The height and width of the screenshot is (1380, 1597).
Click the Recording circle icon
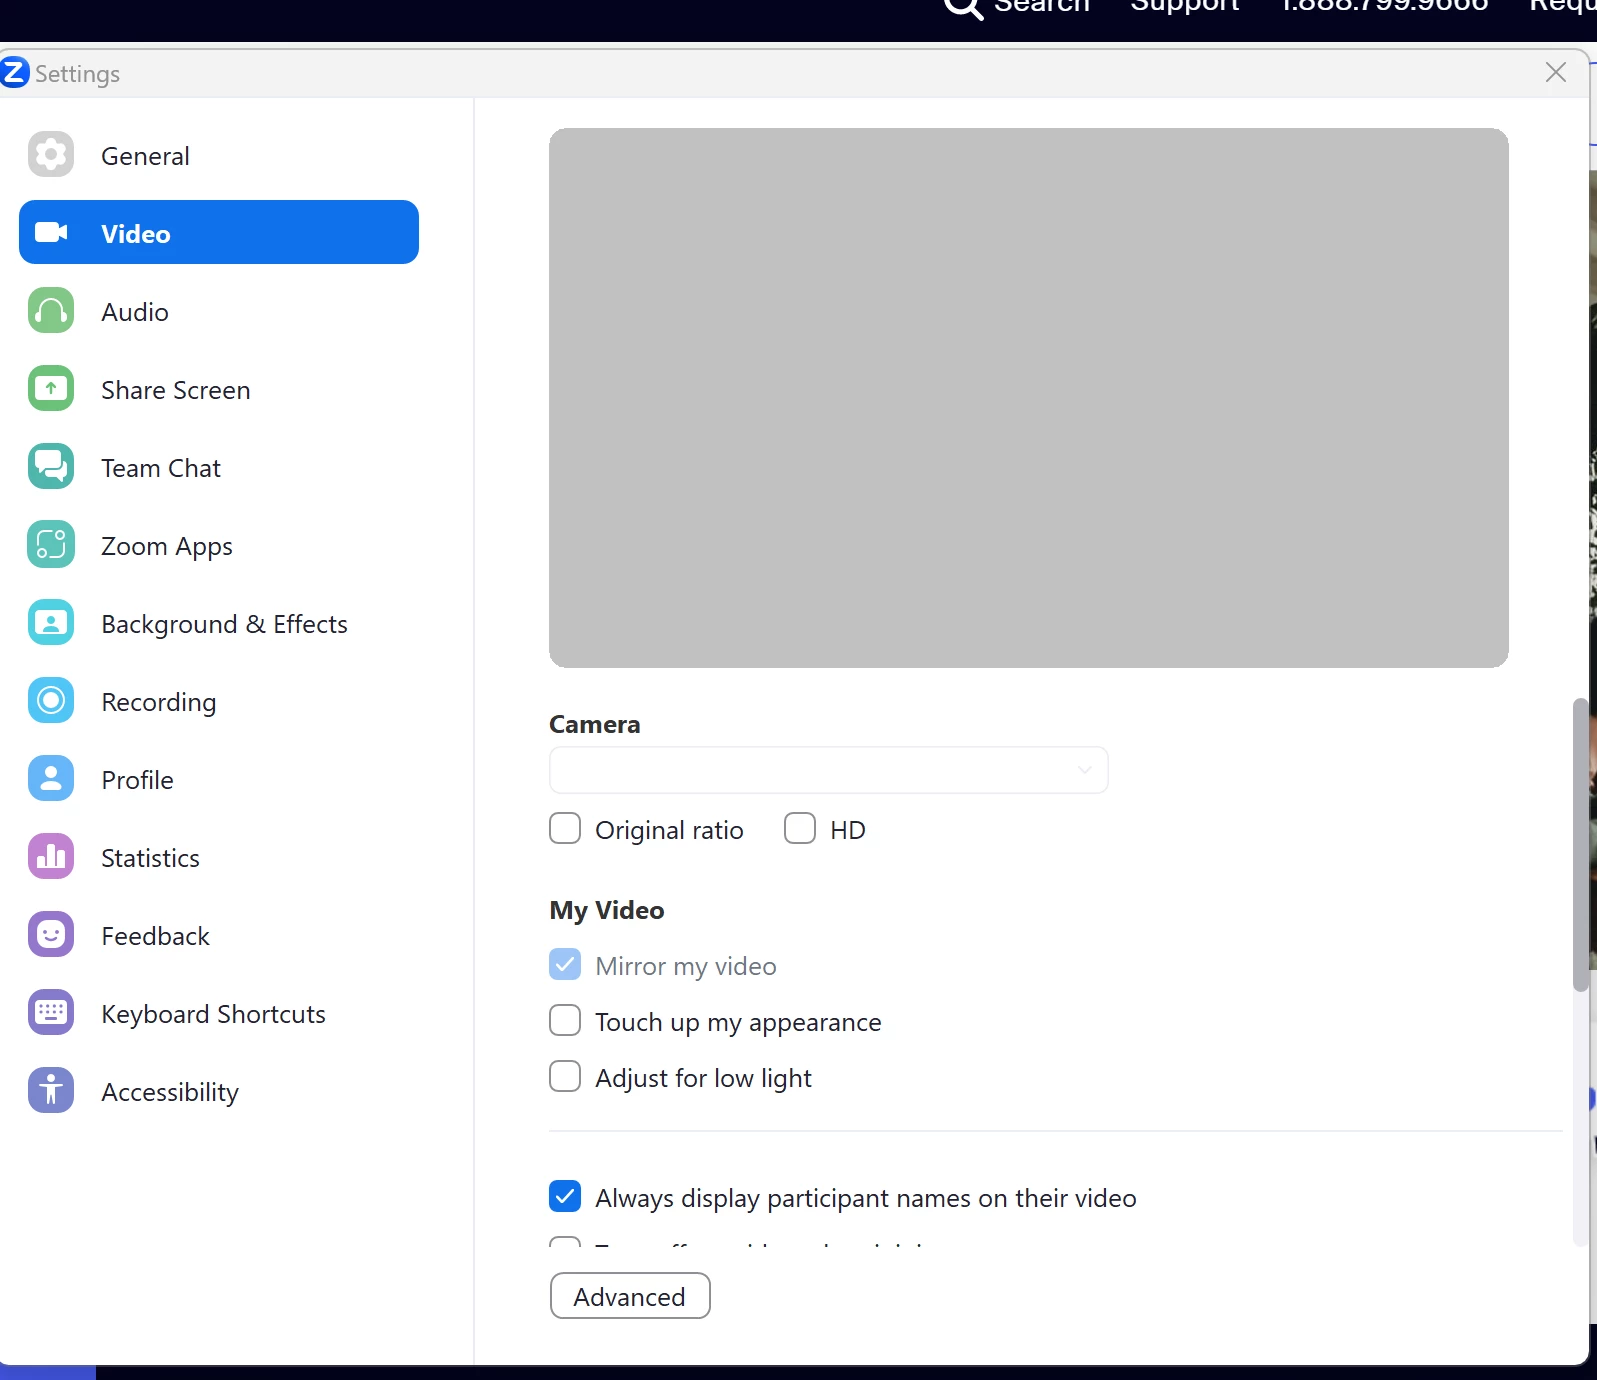click(x=51, y=701)
